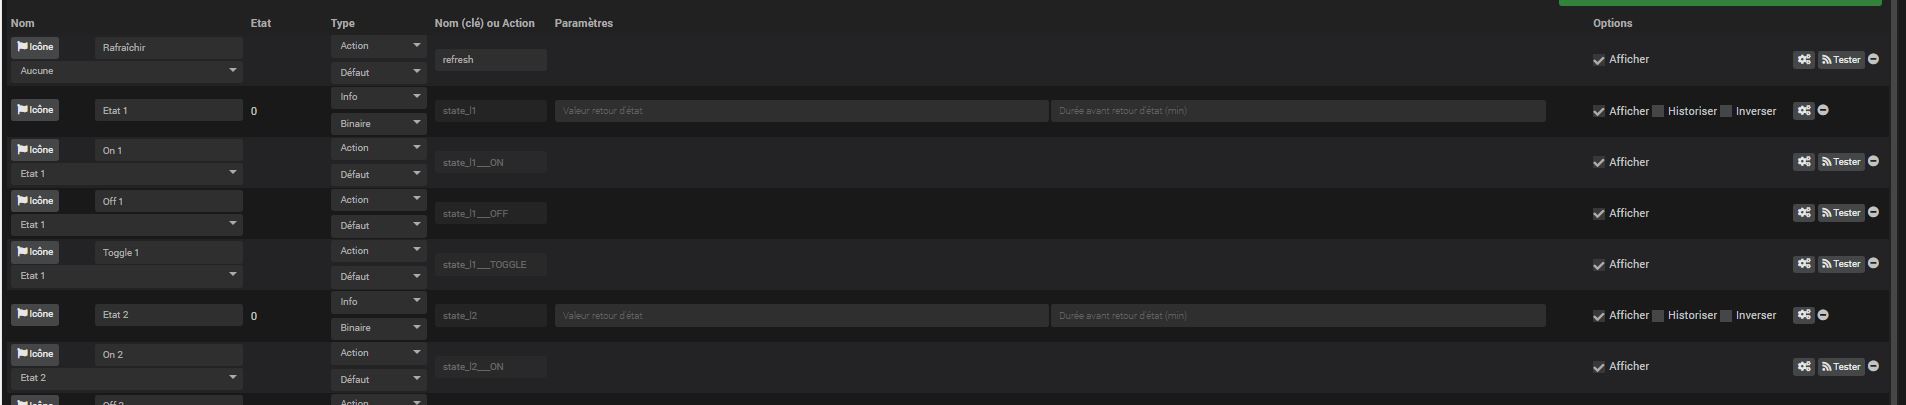The image size is (1906, 405).
Task: Click the Toggle 1 name field
Action: [x=169, y=253]
